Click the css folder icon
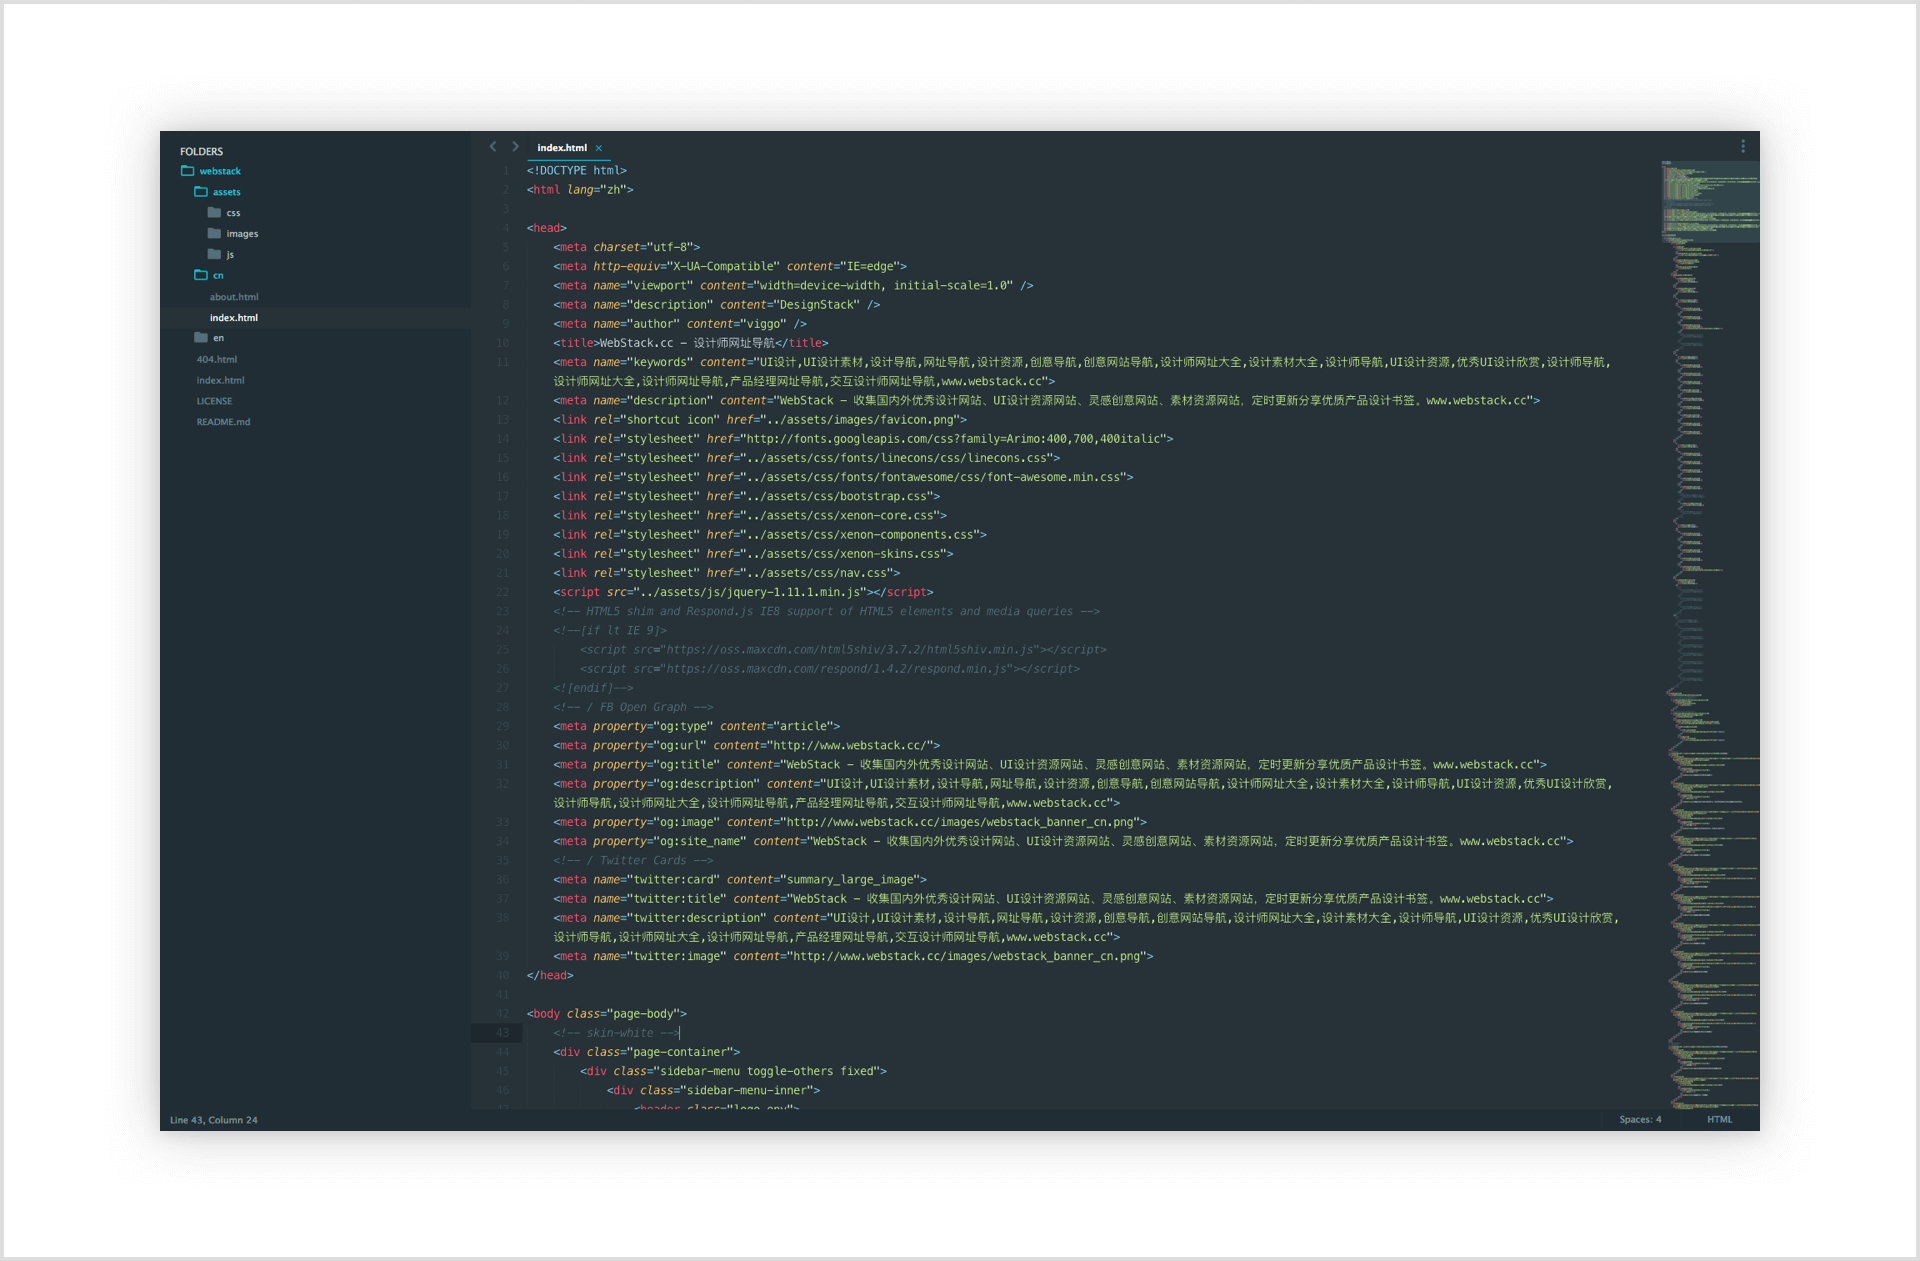The height and width of the screenshot is (1261, 1920). (215, 212)
